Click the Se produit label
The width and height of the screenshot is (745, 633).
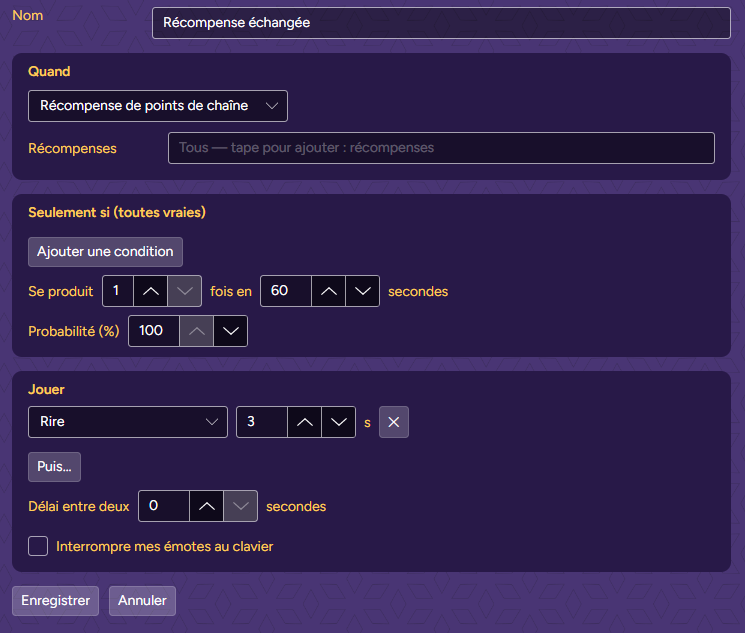pyautogui.click(x=60, y=291)
